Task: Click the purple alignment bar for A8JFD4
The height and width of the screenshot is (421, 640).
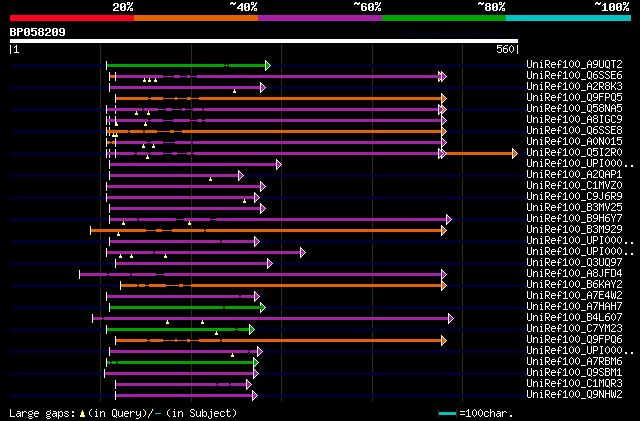Action: [260, 274]
